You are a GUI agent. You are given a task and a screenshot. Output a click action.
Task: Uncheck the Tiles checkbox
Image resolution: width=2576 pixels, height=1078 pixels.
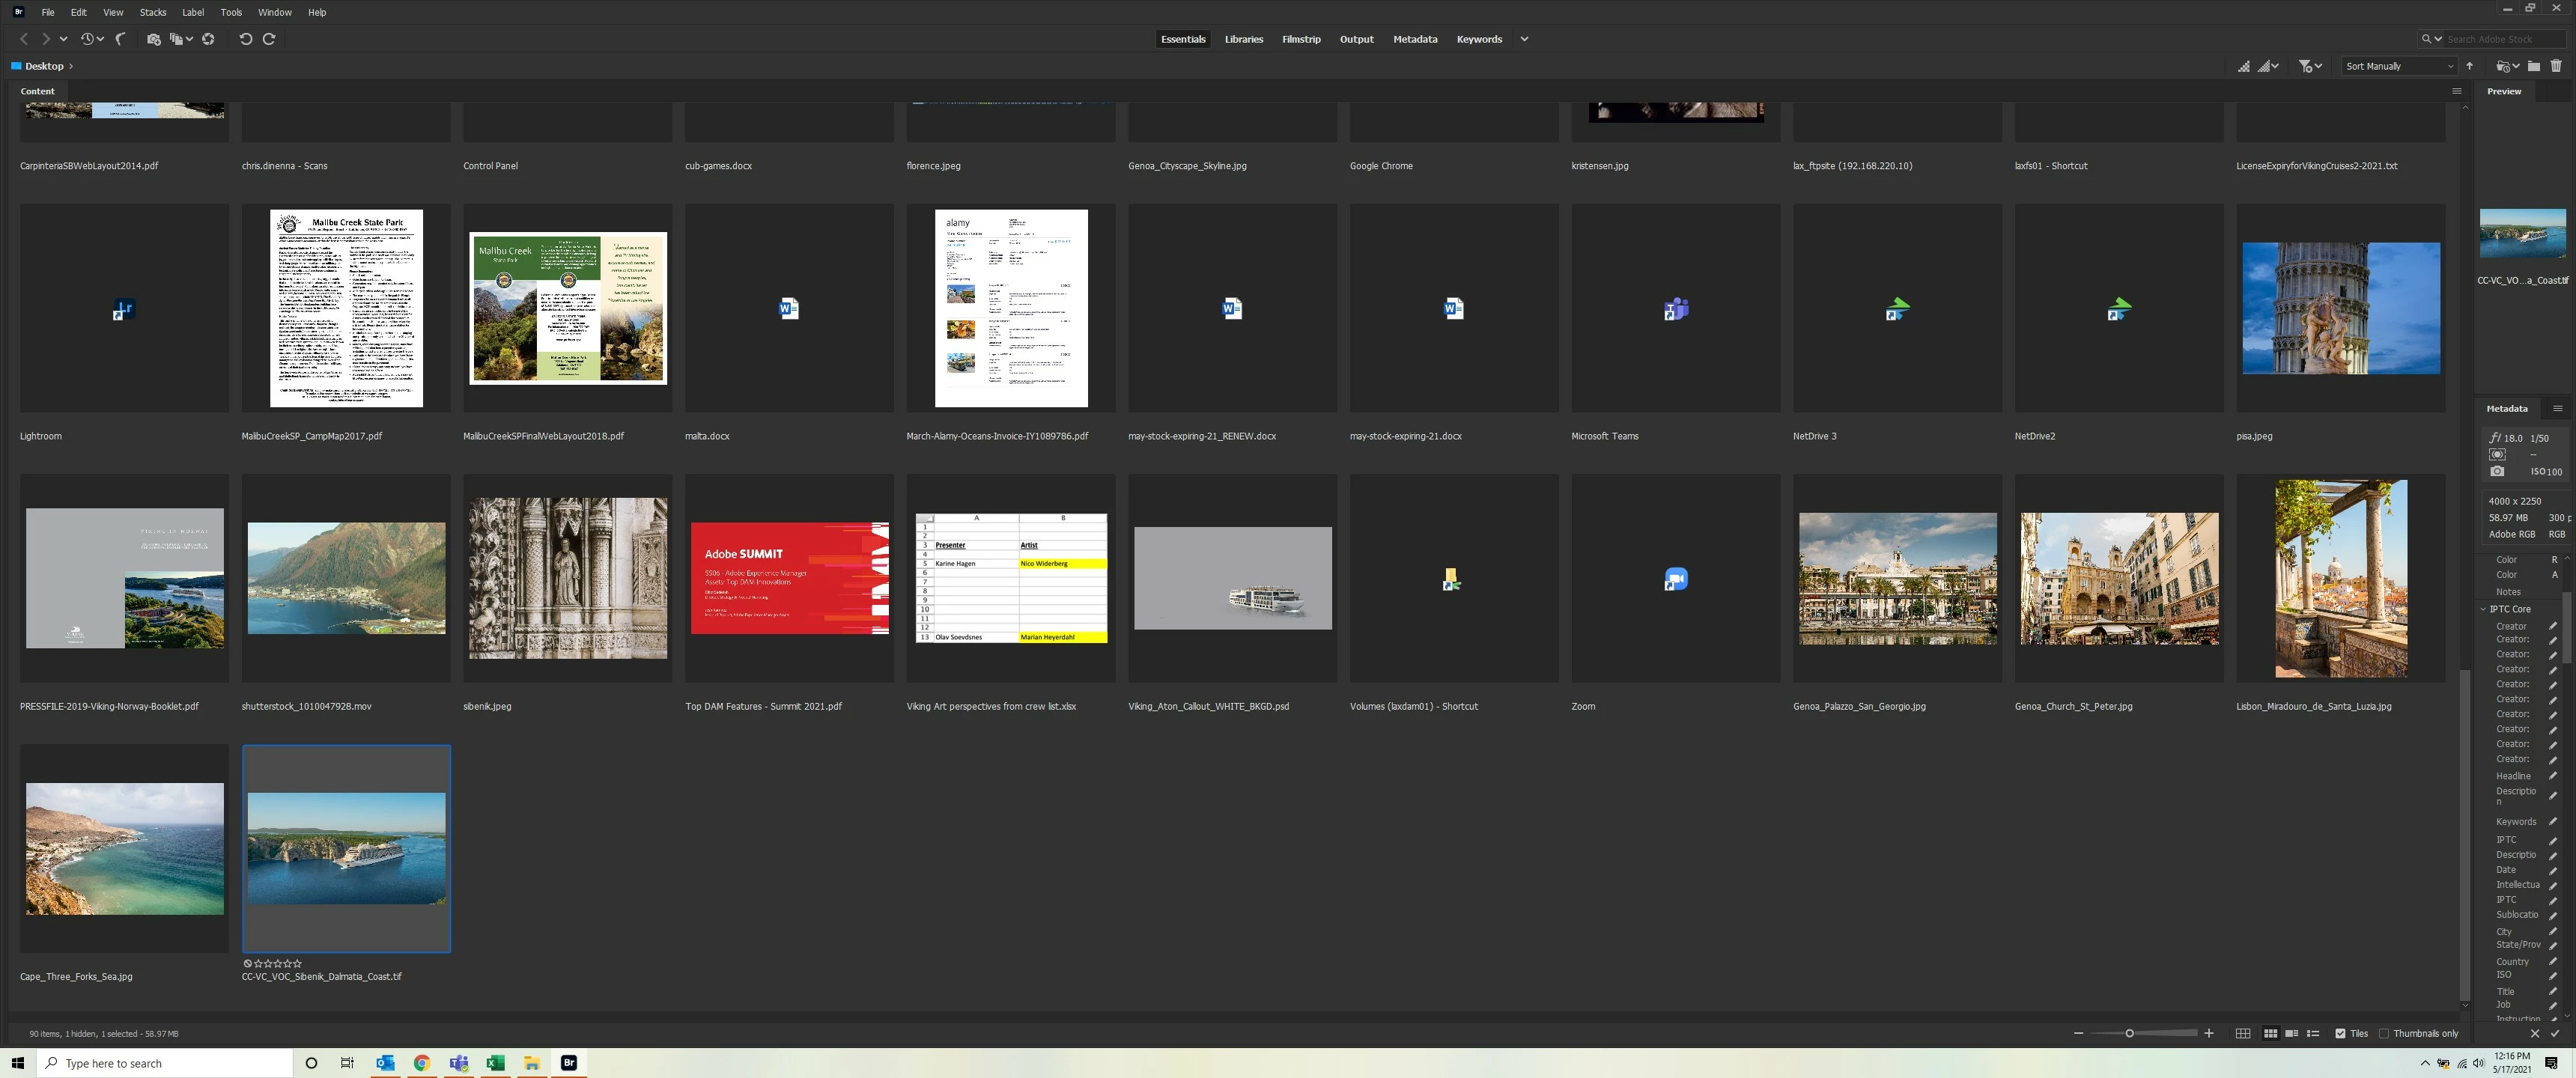(x=2340, y=1033)
